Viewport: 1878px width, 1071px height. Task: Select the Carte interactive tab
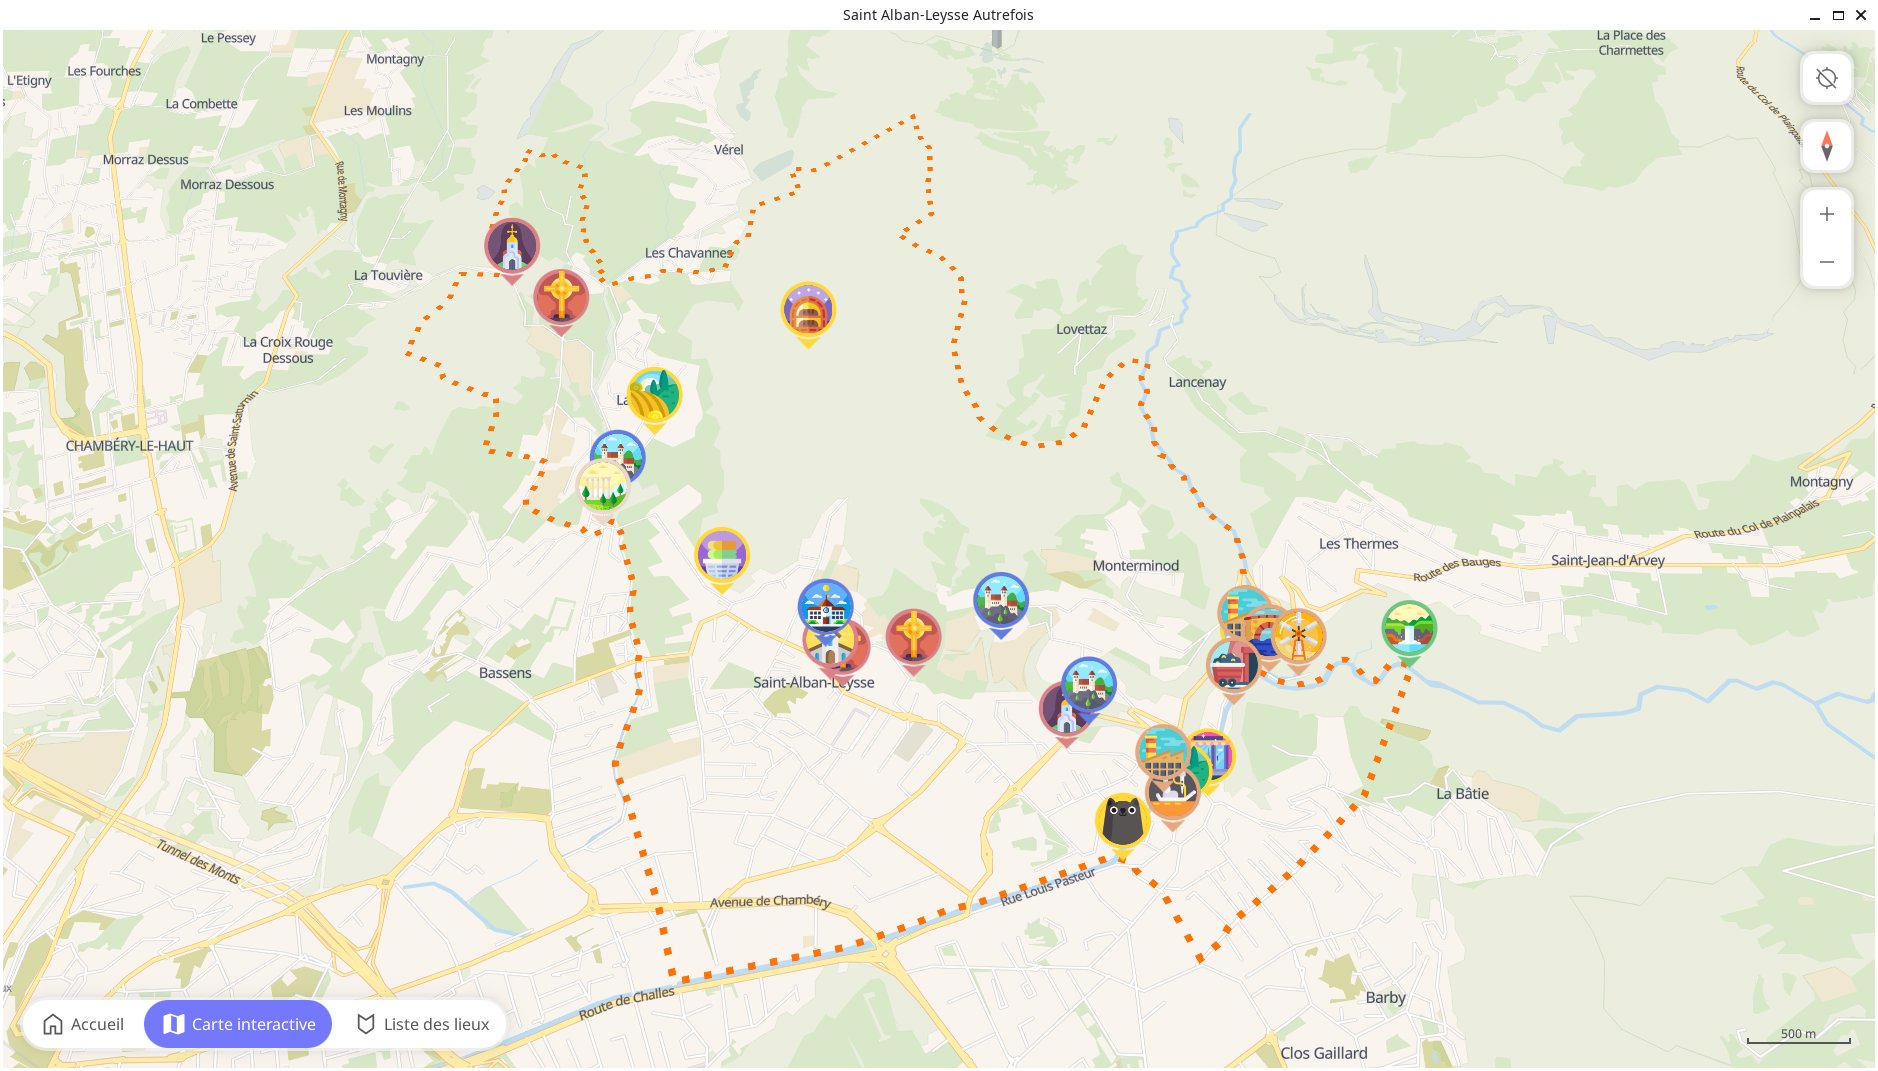[x=238, y=1024]
